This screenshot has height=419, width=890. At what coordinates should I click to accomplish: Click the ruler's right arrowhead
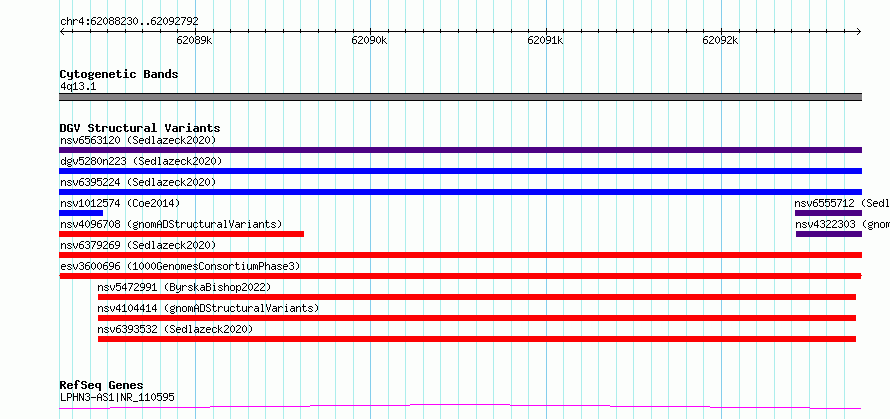click(x=859, y=32)
